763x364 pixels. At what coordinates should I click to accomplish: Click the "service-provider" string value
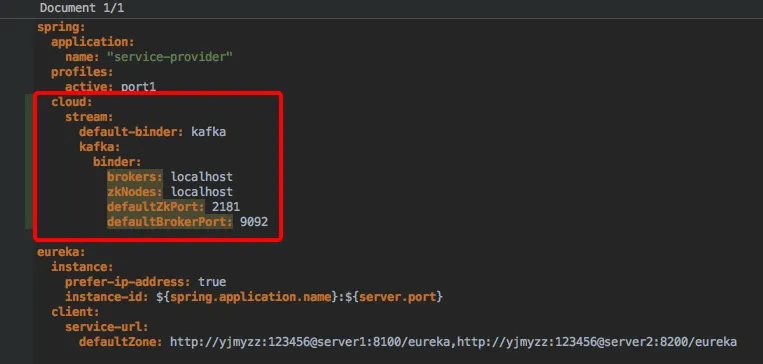[170, 57]
